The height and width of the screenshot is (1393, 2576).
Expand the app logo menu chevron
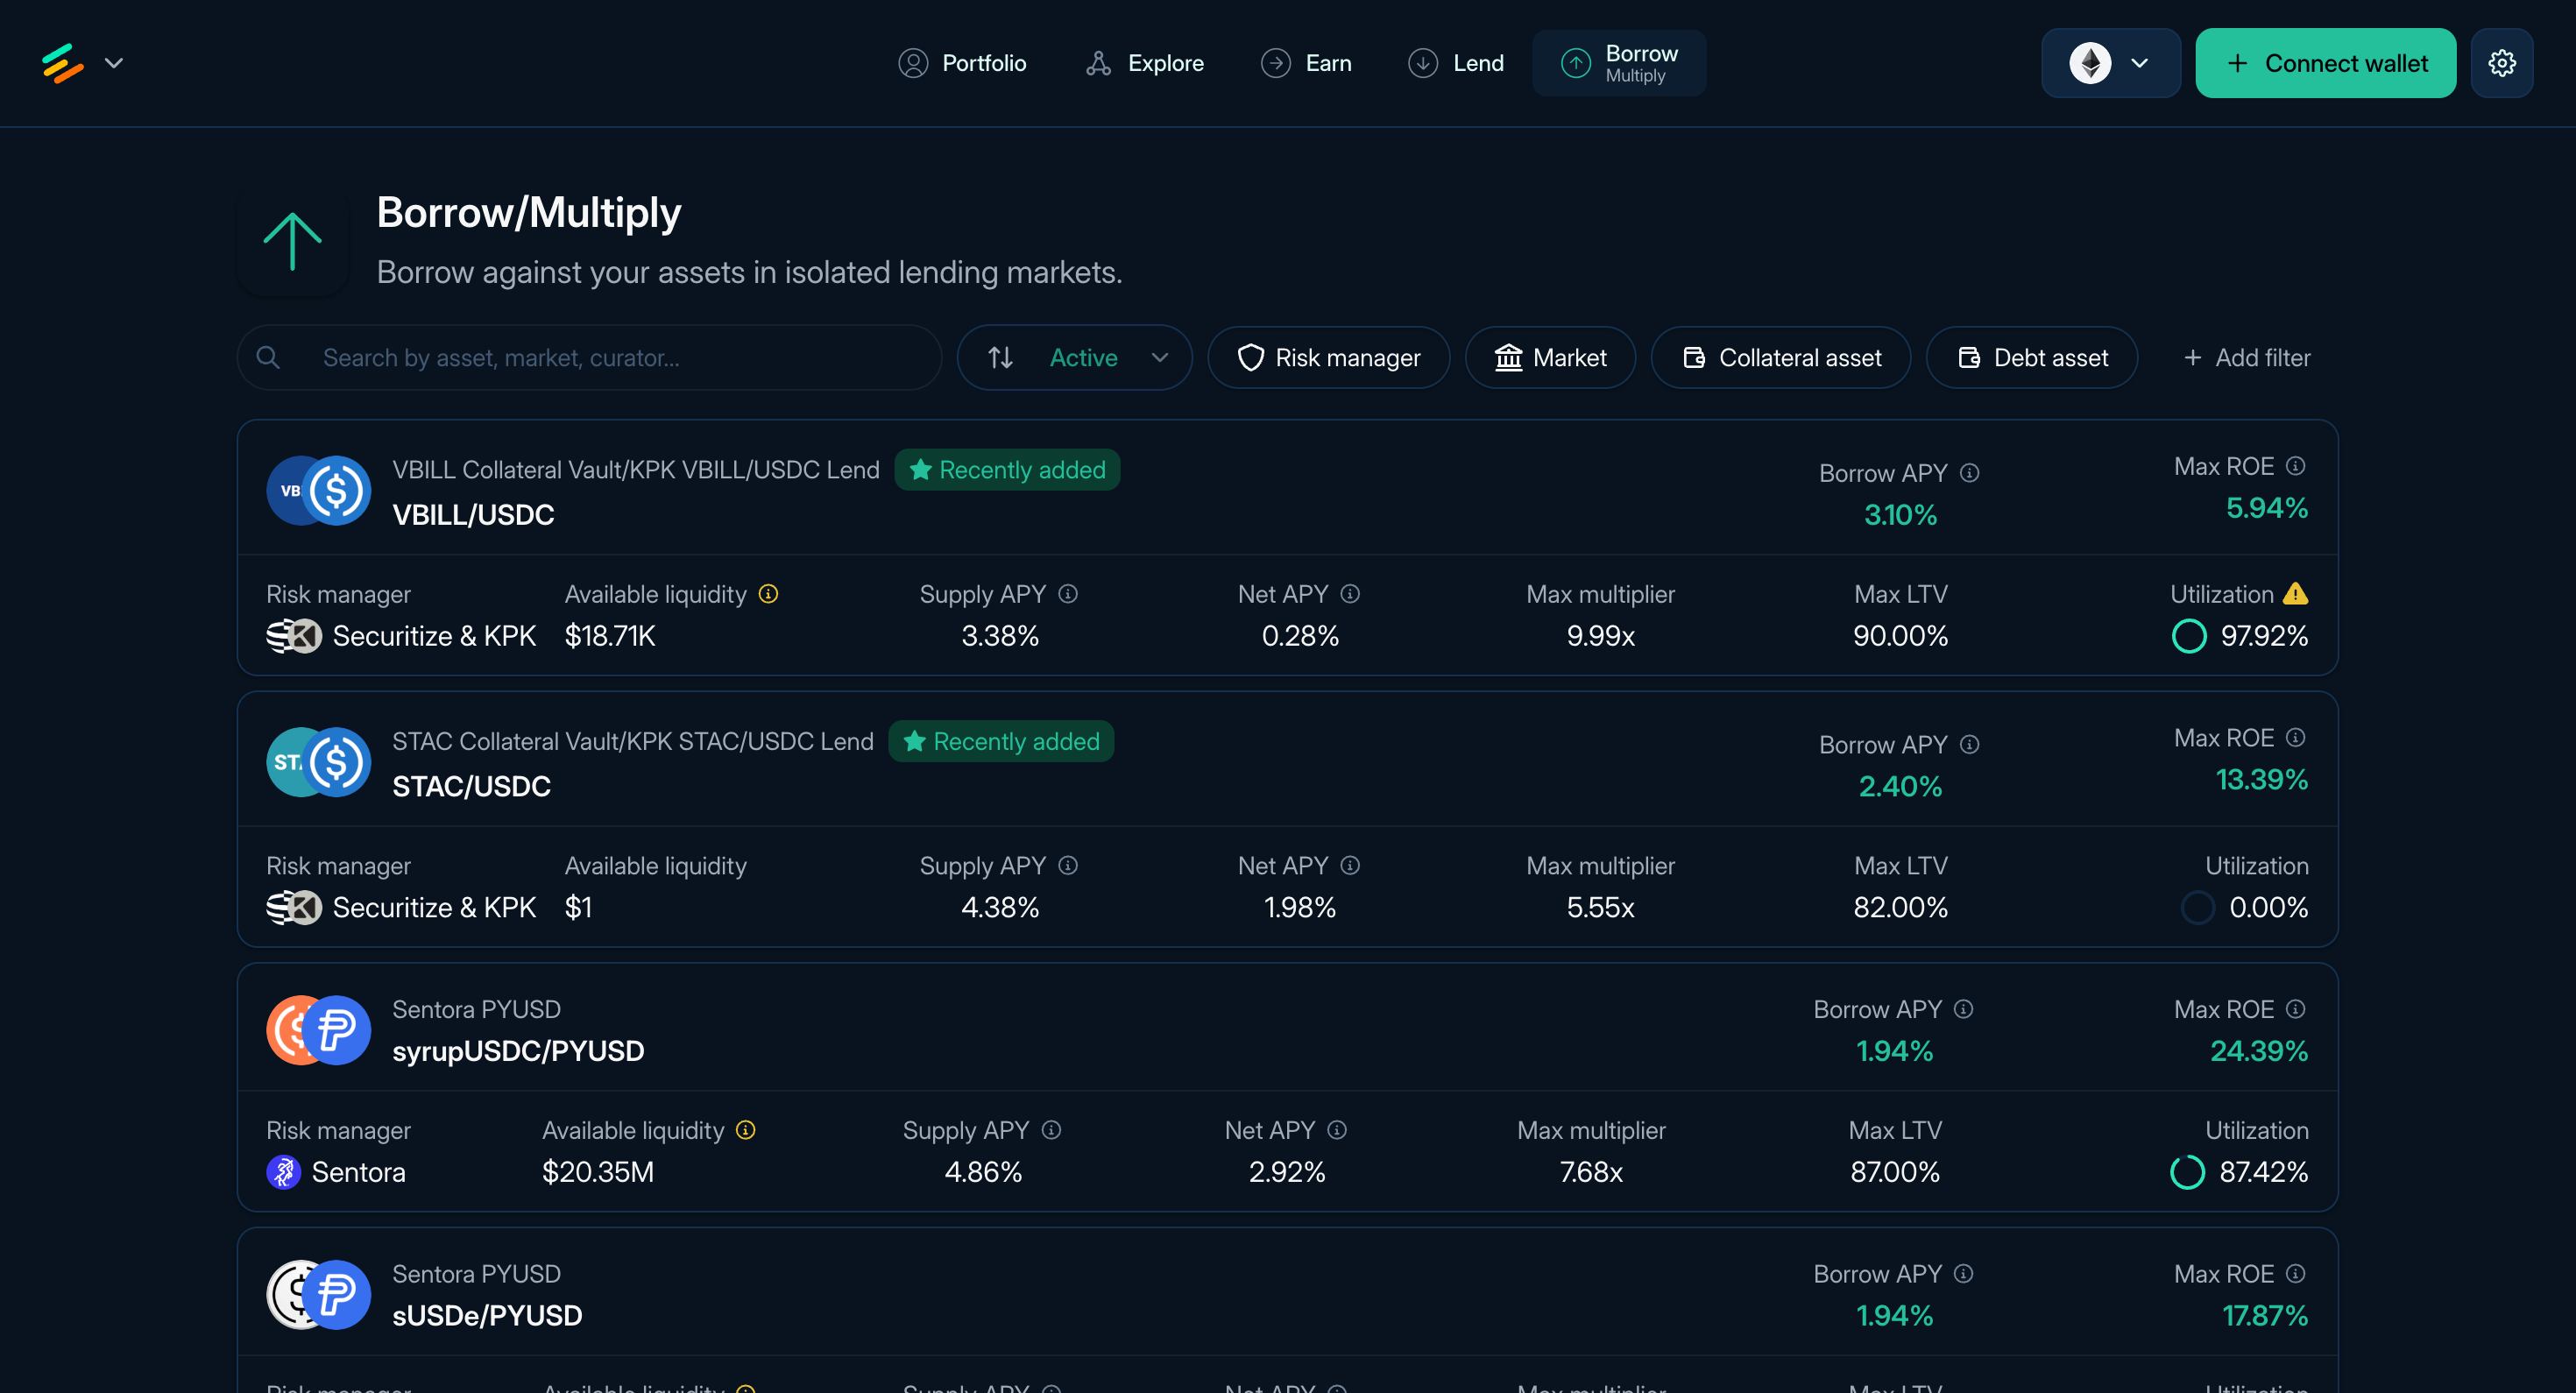(114, 63)
